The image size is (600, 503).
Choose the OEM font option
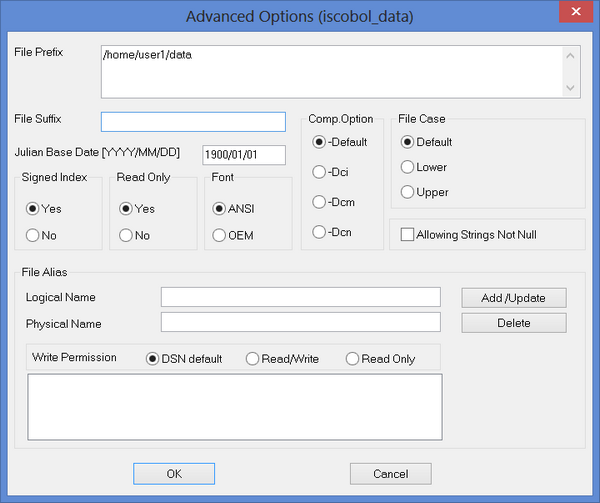(218, 235)
